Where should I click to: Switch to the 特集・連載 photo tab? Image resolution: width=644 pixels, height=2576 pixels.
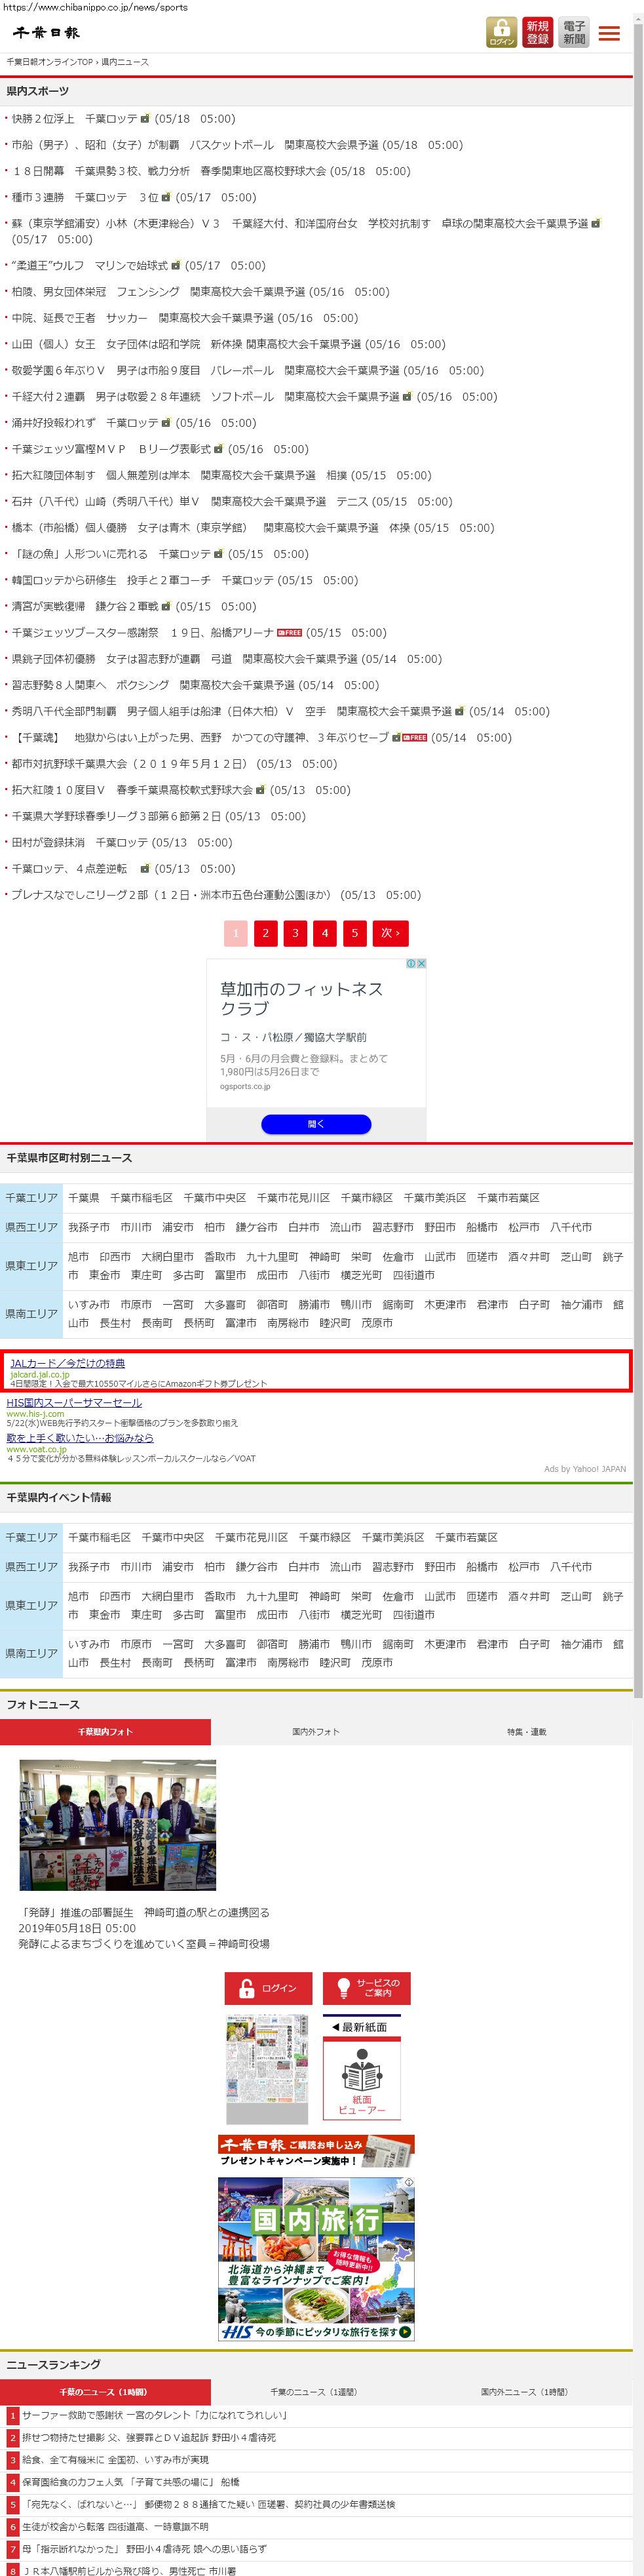(526, 1731)
